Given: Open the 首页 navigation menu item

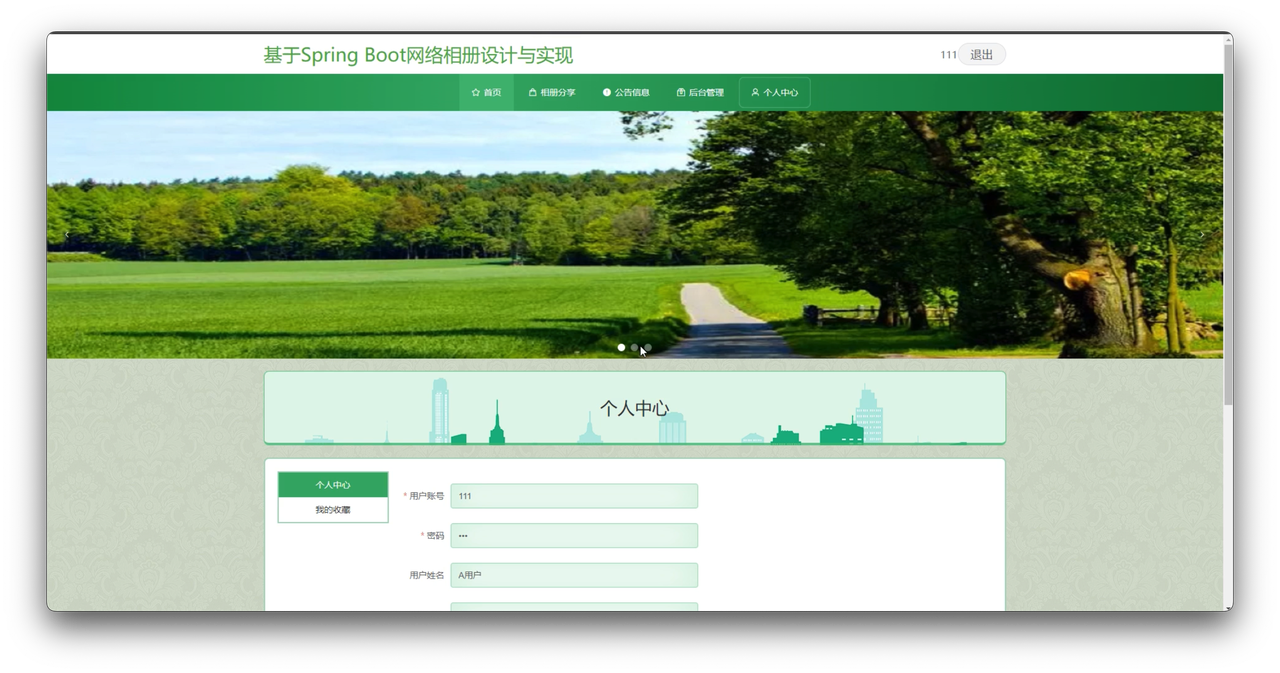Looking at the screenshot, I should pyautogui.click(x=491, y=92).
